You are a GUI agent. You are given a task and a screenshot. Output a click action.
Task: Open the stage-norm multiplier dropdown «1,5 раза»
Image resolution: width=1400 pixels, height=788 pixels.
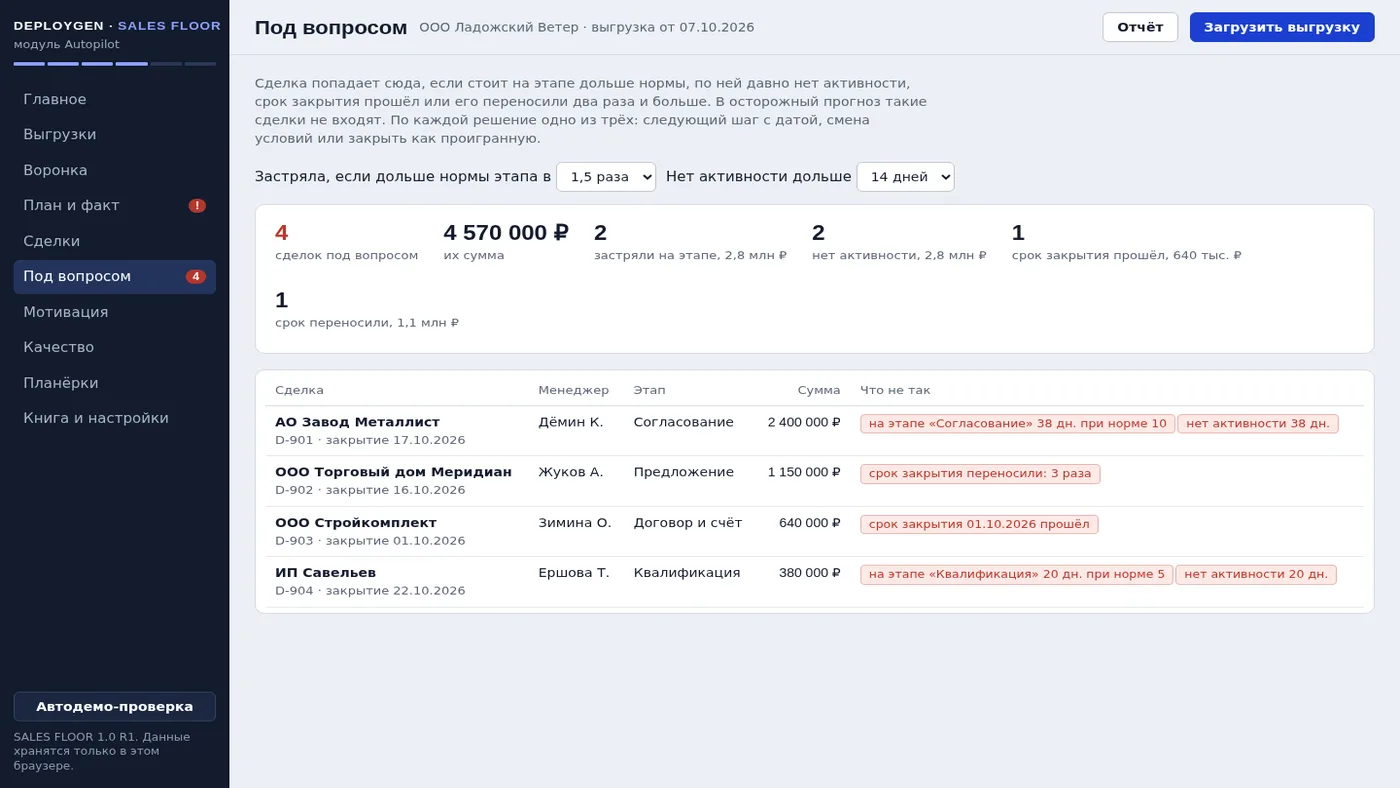click(x=606, y=177)
